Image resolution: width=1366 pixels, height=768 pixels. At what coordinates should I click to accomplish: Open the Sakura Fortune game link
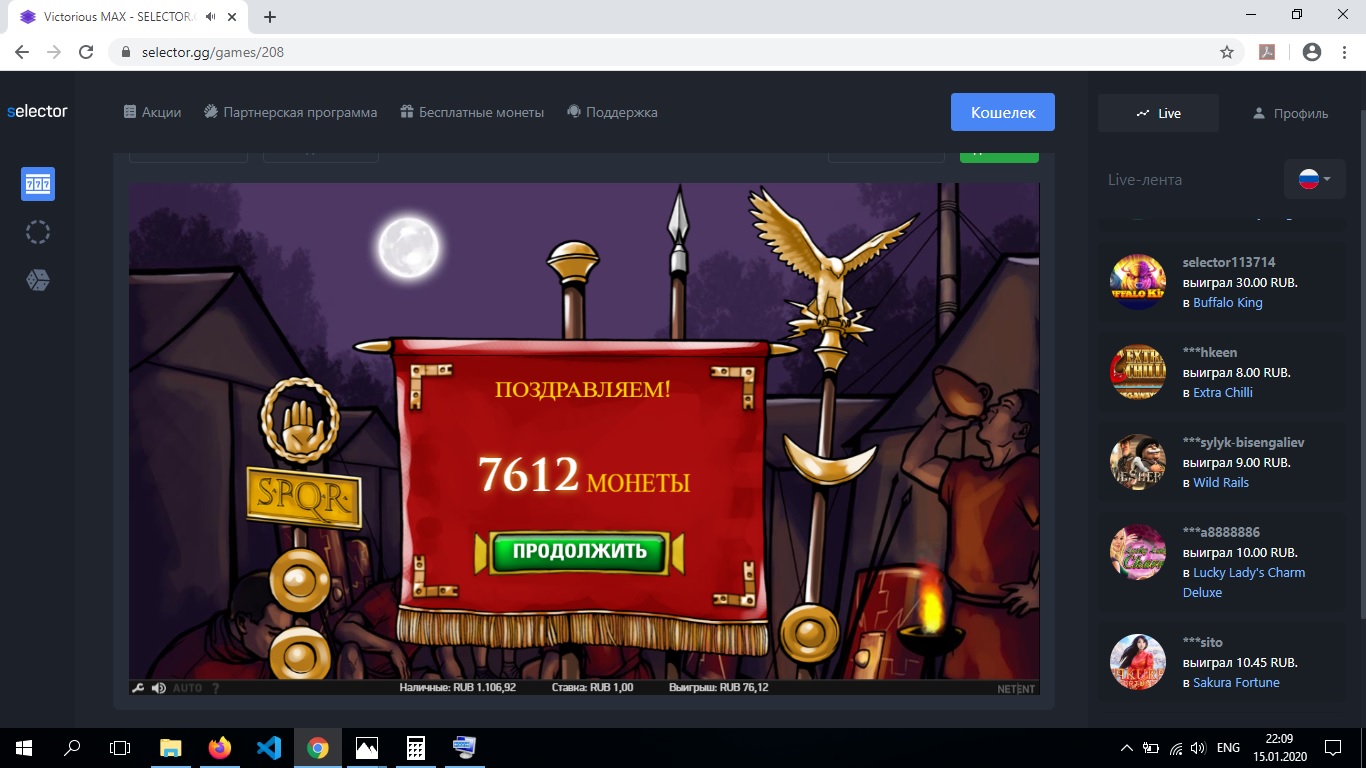click(1236, 682)
